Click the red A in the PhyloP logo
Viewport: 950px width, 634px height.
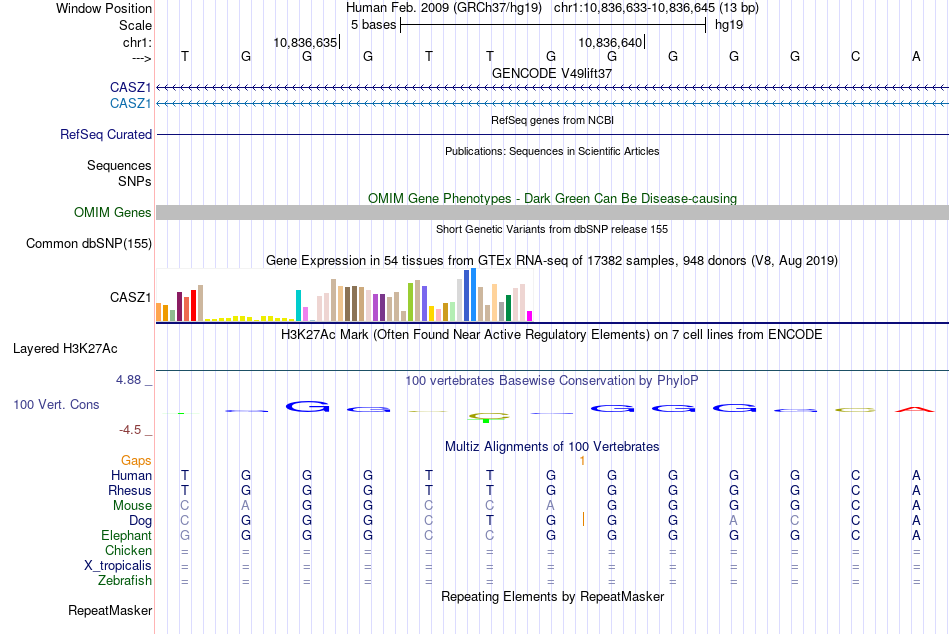(915, 409)
